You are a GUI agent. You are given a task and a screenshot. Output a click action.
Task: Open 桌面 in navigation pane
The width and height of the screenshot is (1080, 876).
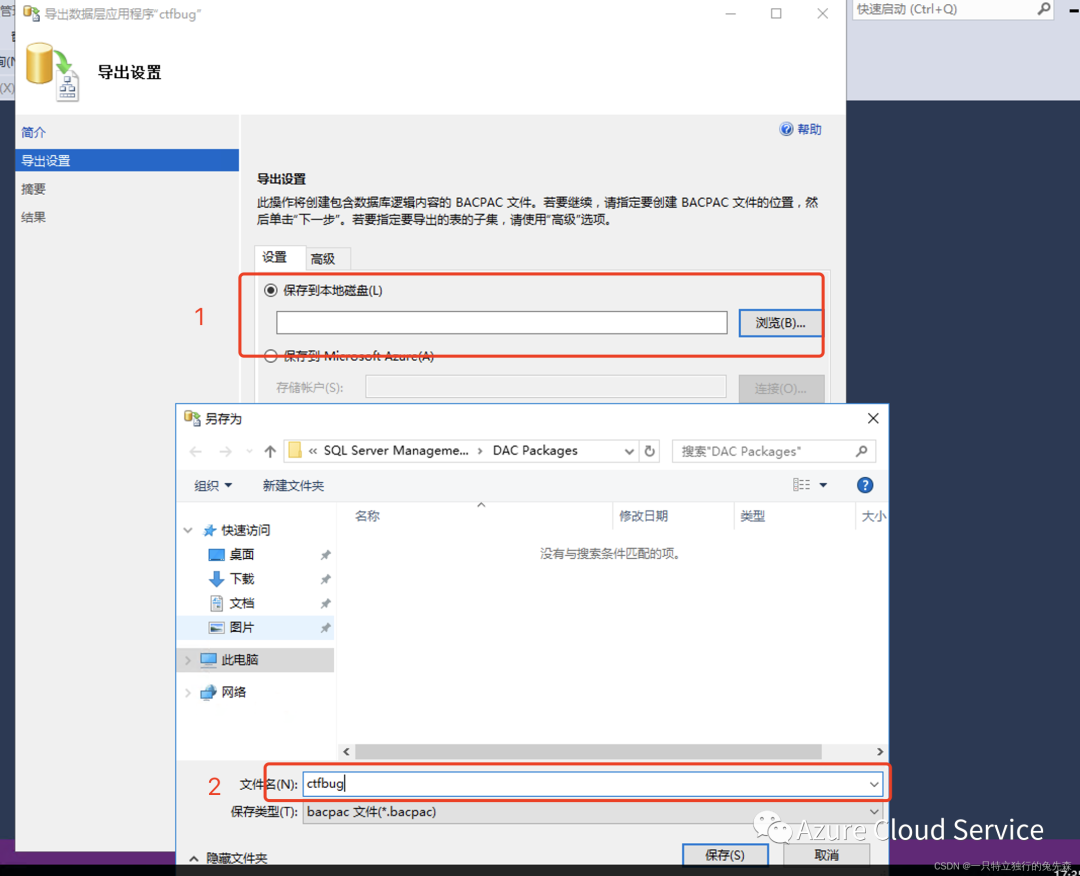click(242, 554)
